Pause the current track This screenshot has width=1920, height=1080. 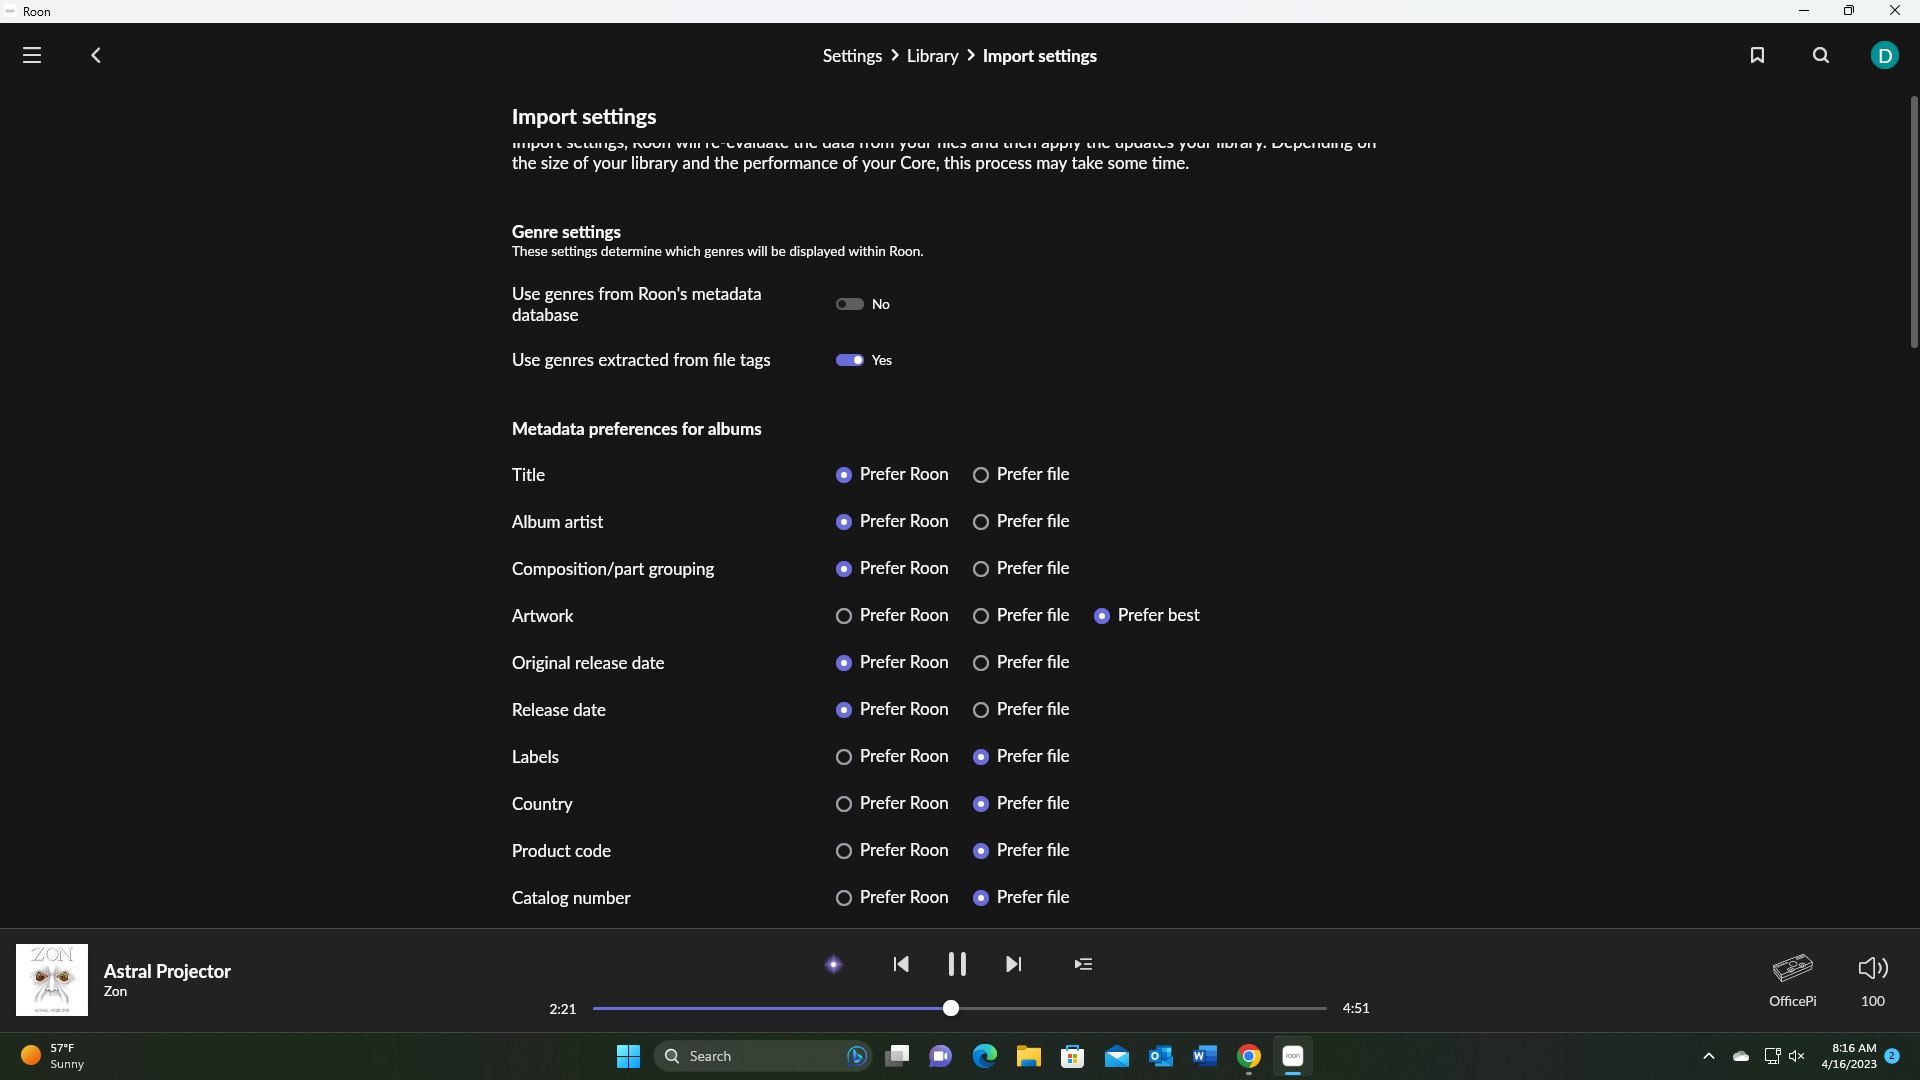pyautogui.click(x=957, y=964)
